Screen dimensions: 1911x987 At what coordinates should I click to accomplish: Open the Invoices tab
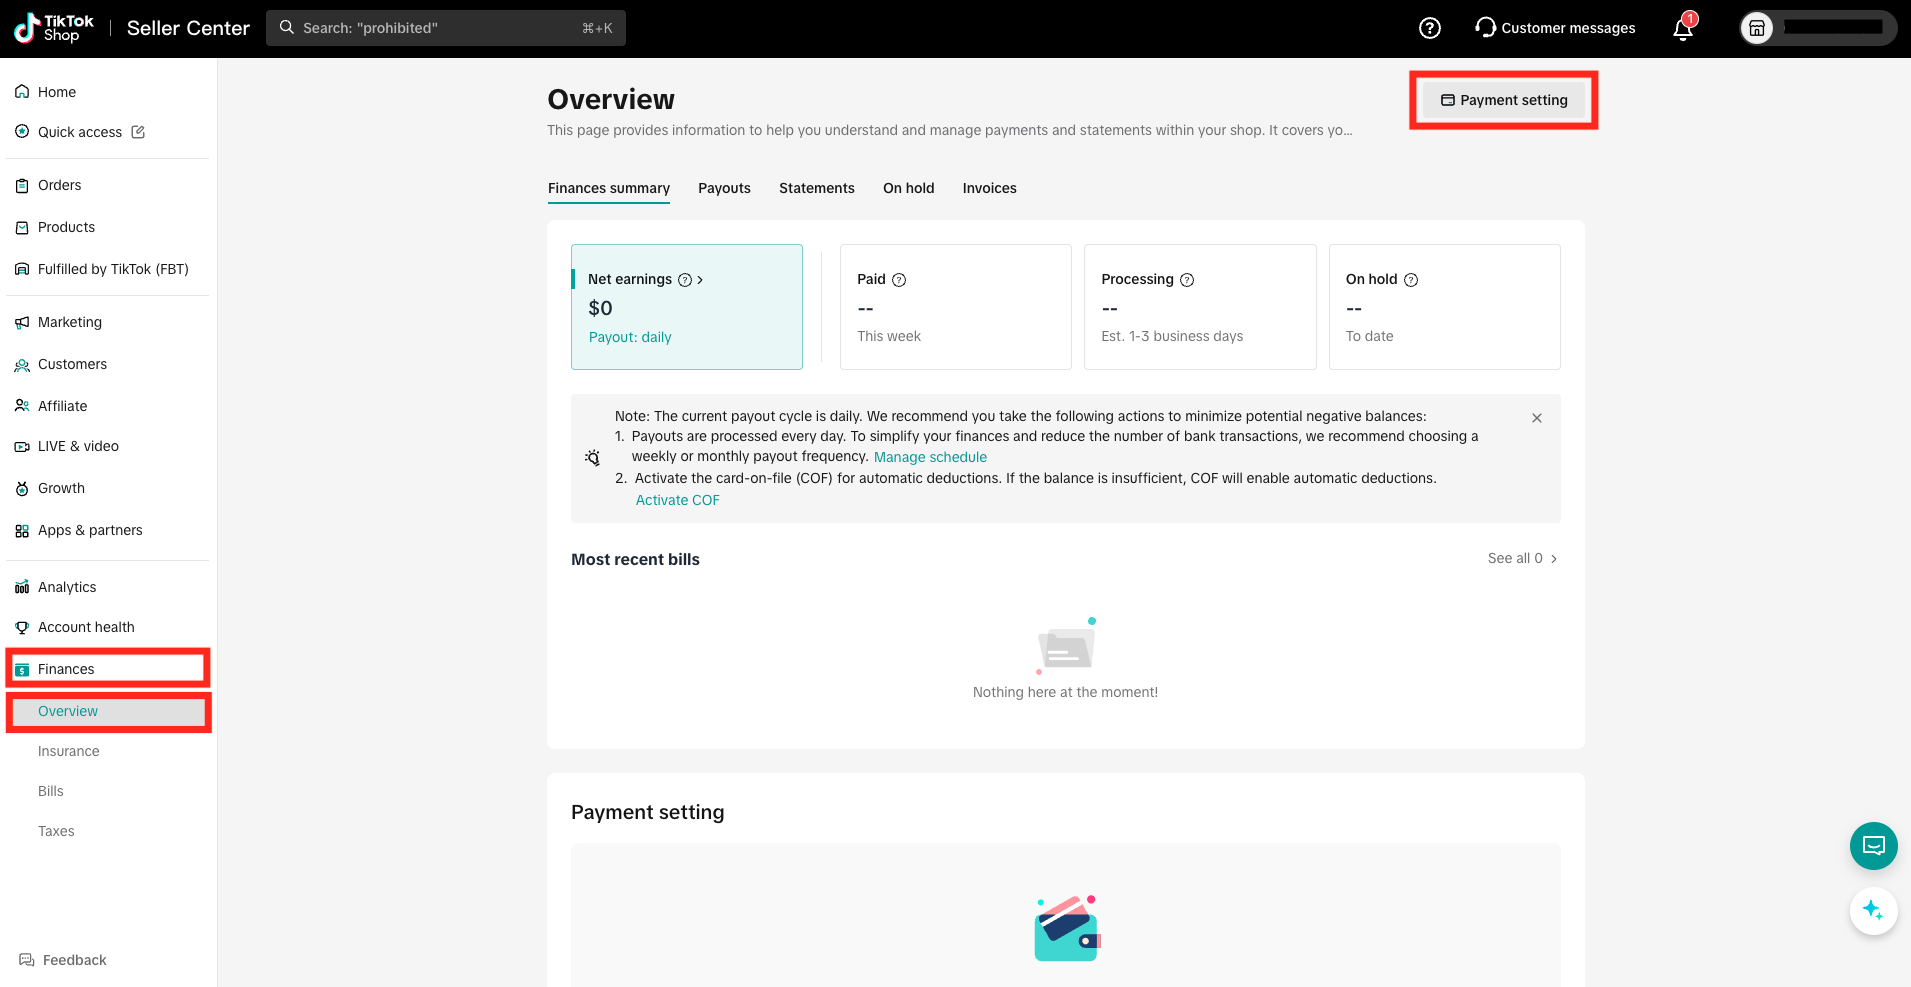989,188
